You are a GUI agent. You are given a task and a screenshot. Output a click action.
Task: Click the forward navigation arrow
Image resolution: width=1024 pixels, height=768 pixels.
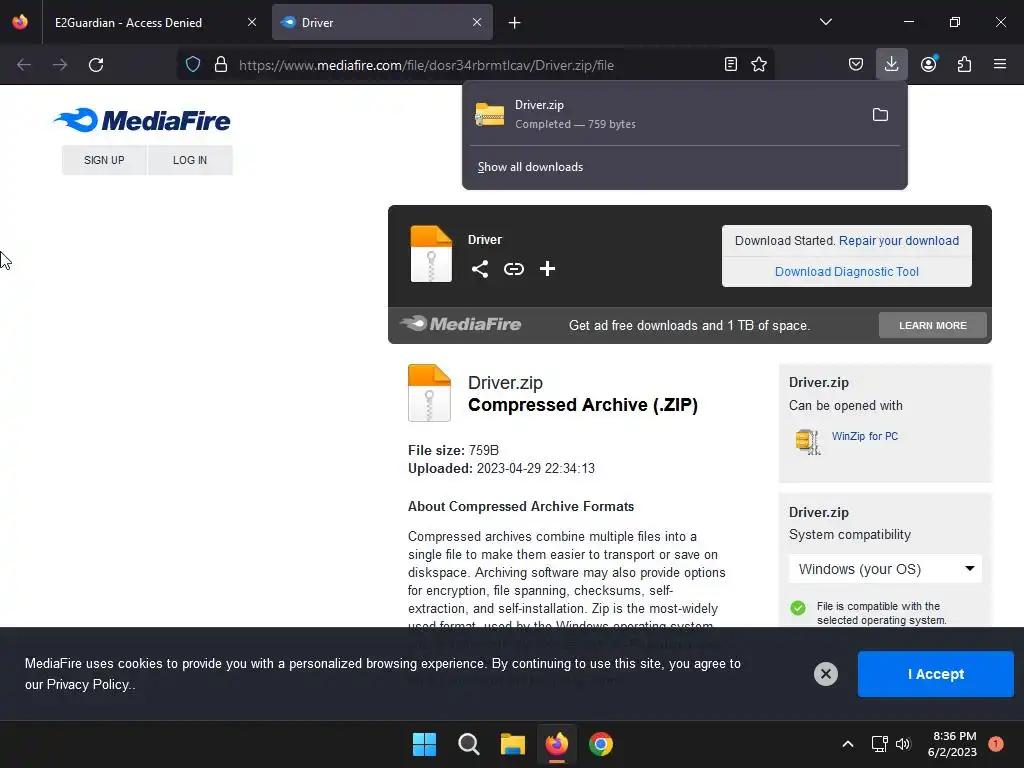tap(60, 65)
